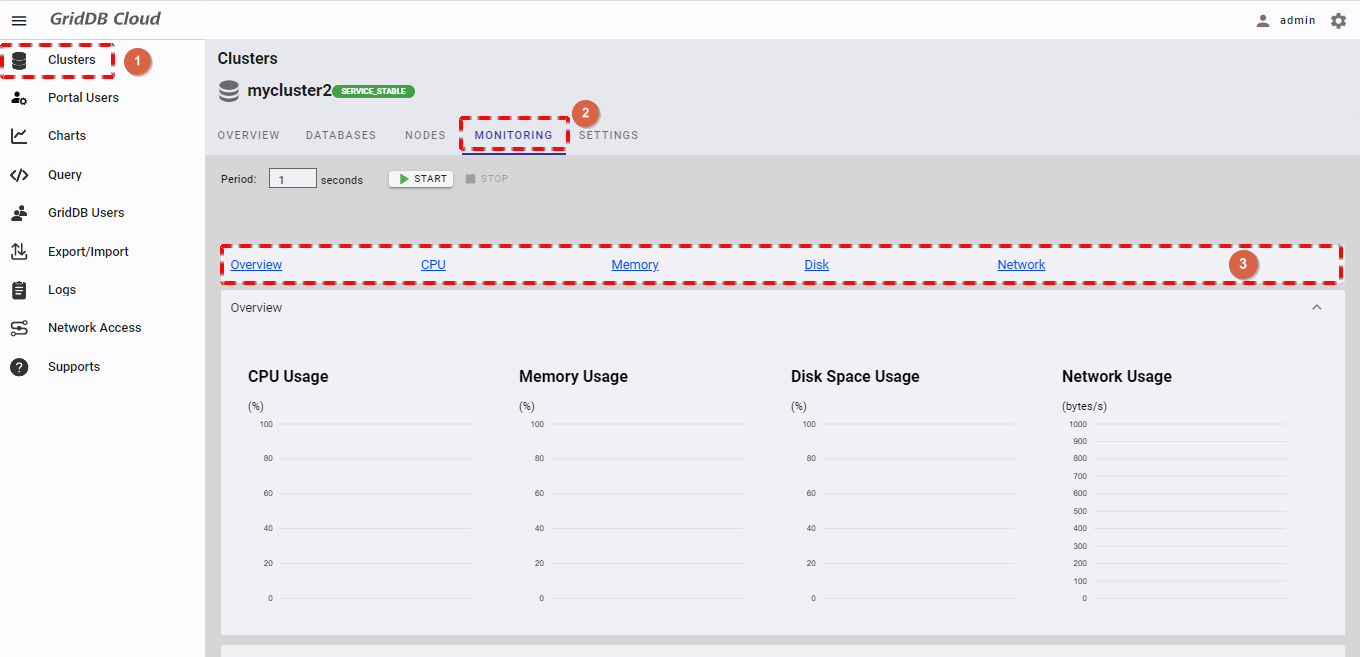The width and height of the screenshot is (1360, 657).
Task: Click the admin user avatar icon
Action: tap(1263, 20)
